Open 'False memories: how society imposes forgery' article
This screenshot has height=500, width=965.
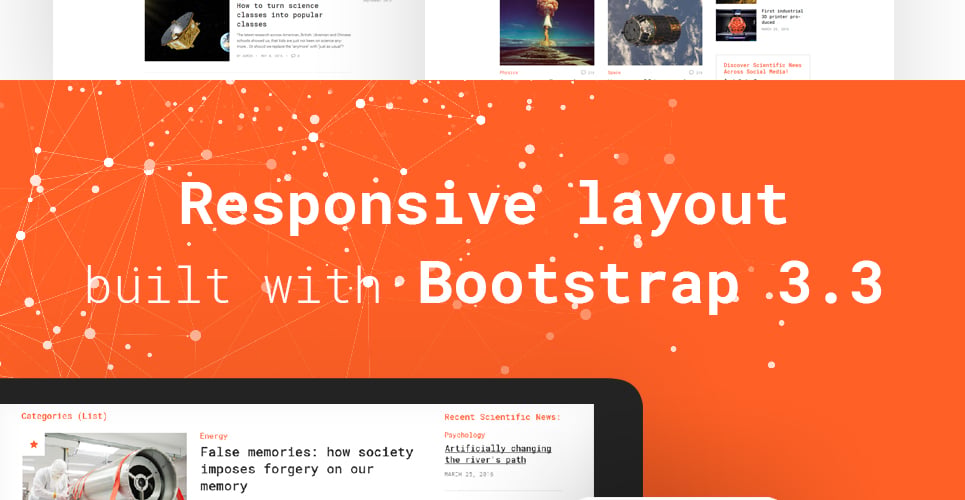pyautogui.click(x=306, y=469)
